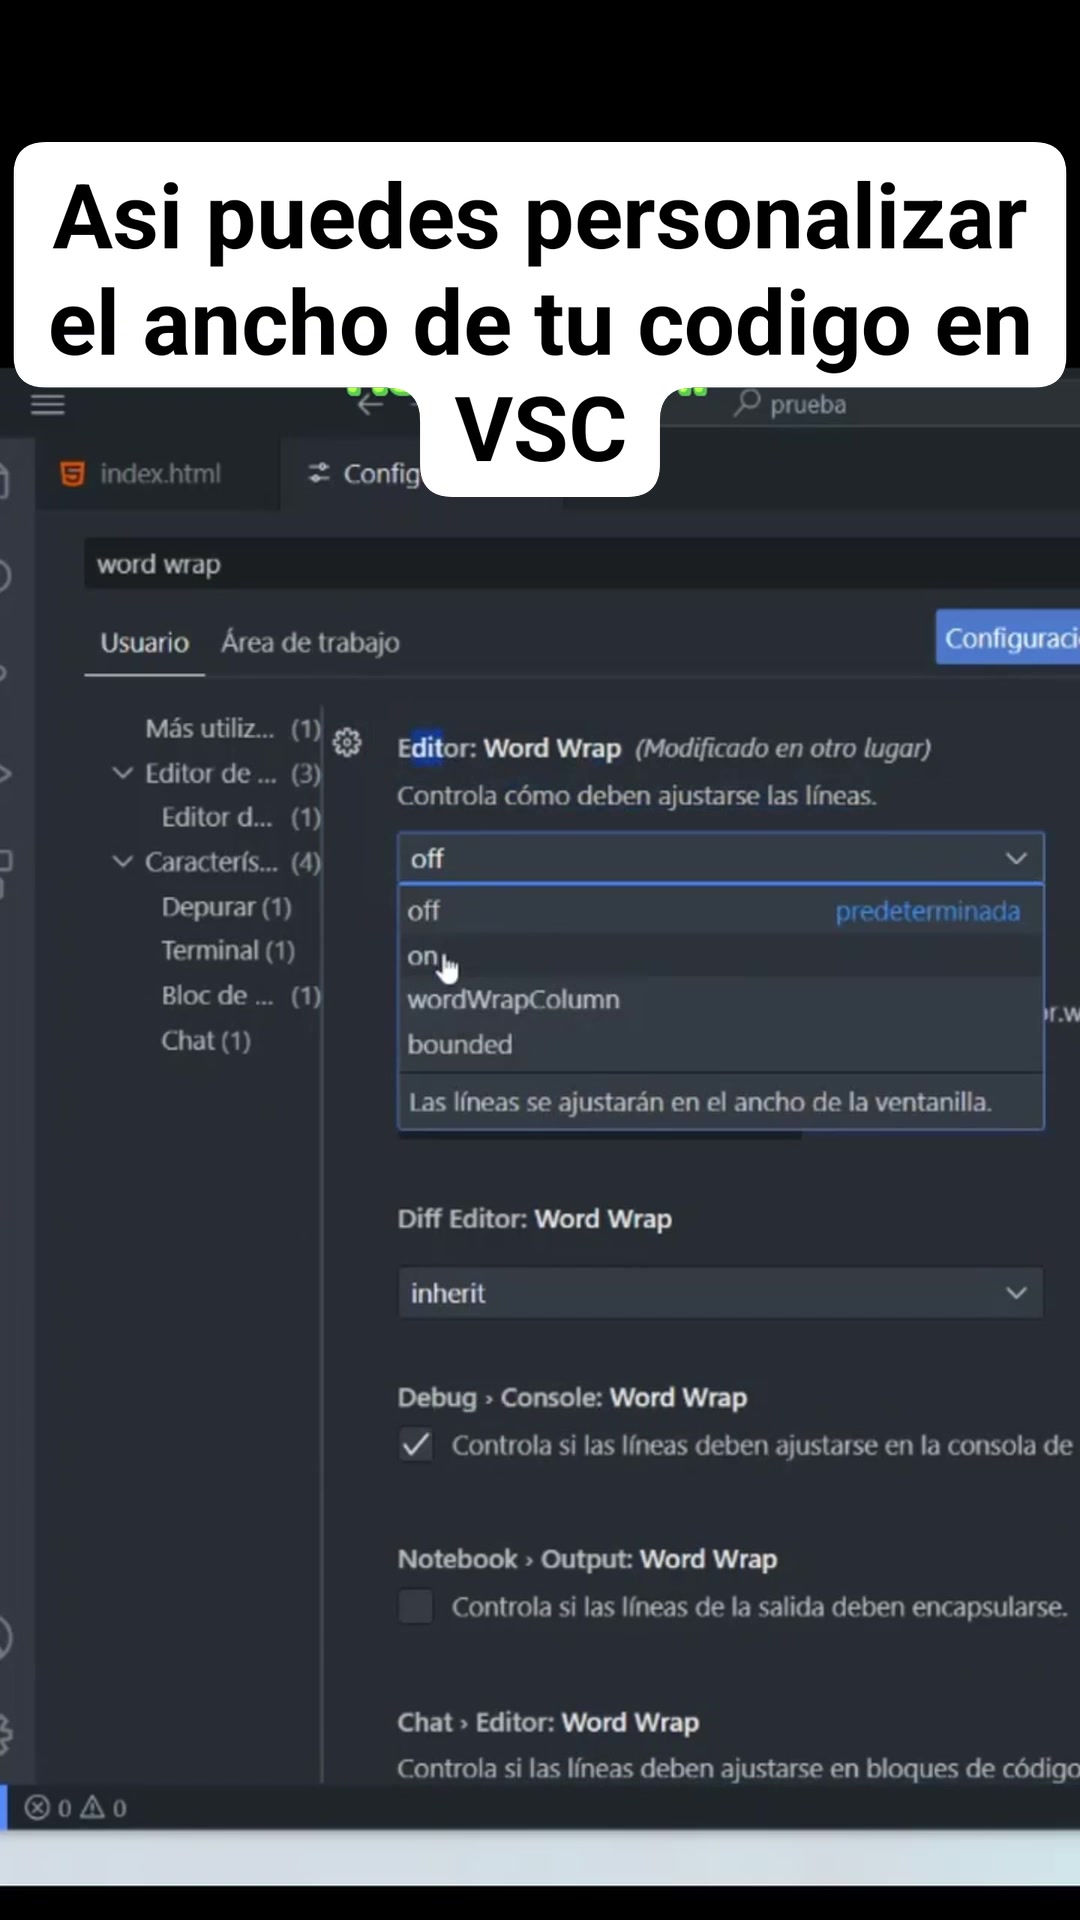Click the prueba search box
The height and width of the screenshot is (1920, 1080).
tap(905, 404)
